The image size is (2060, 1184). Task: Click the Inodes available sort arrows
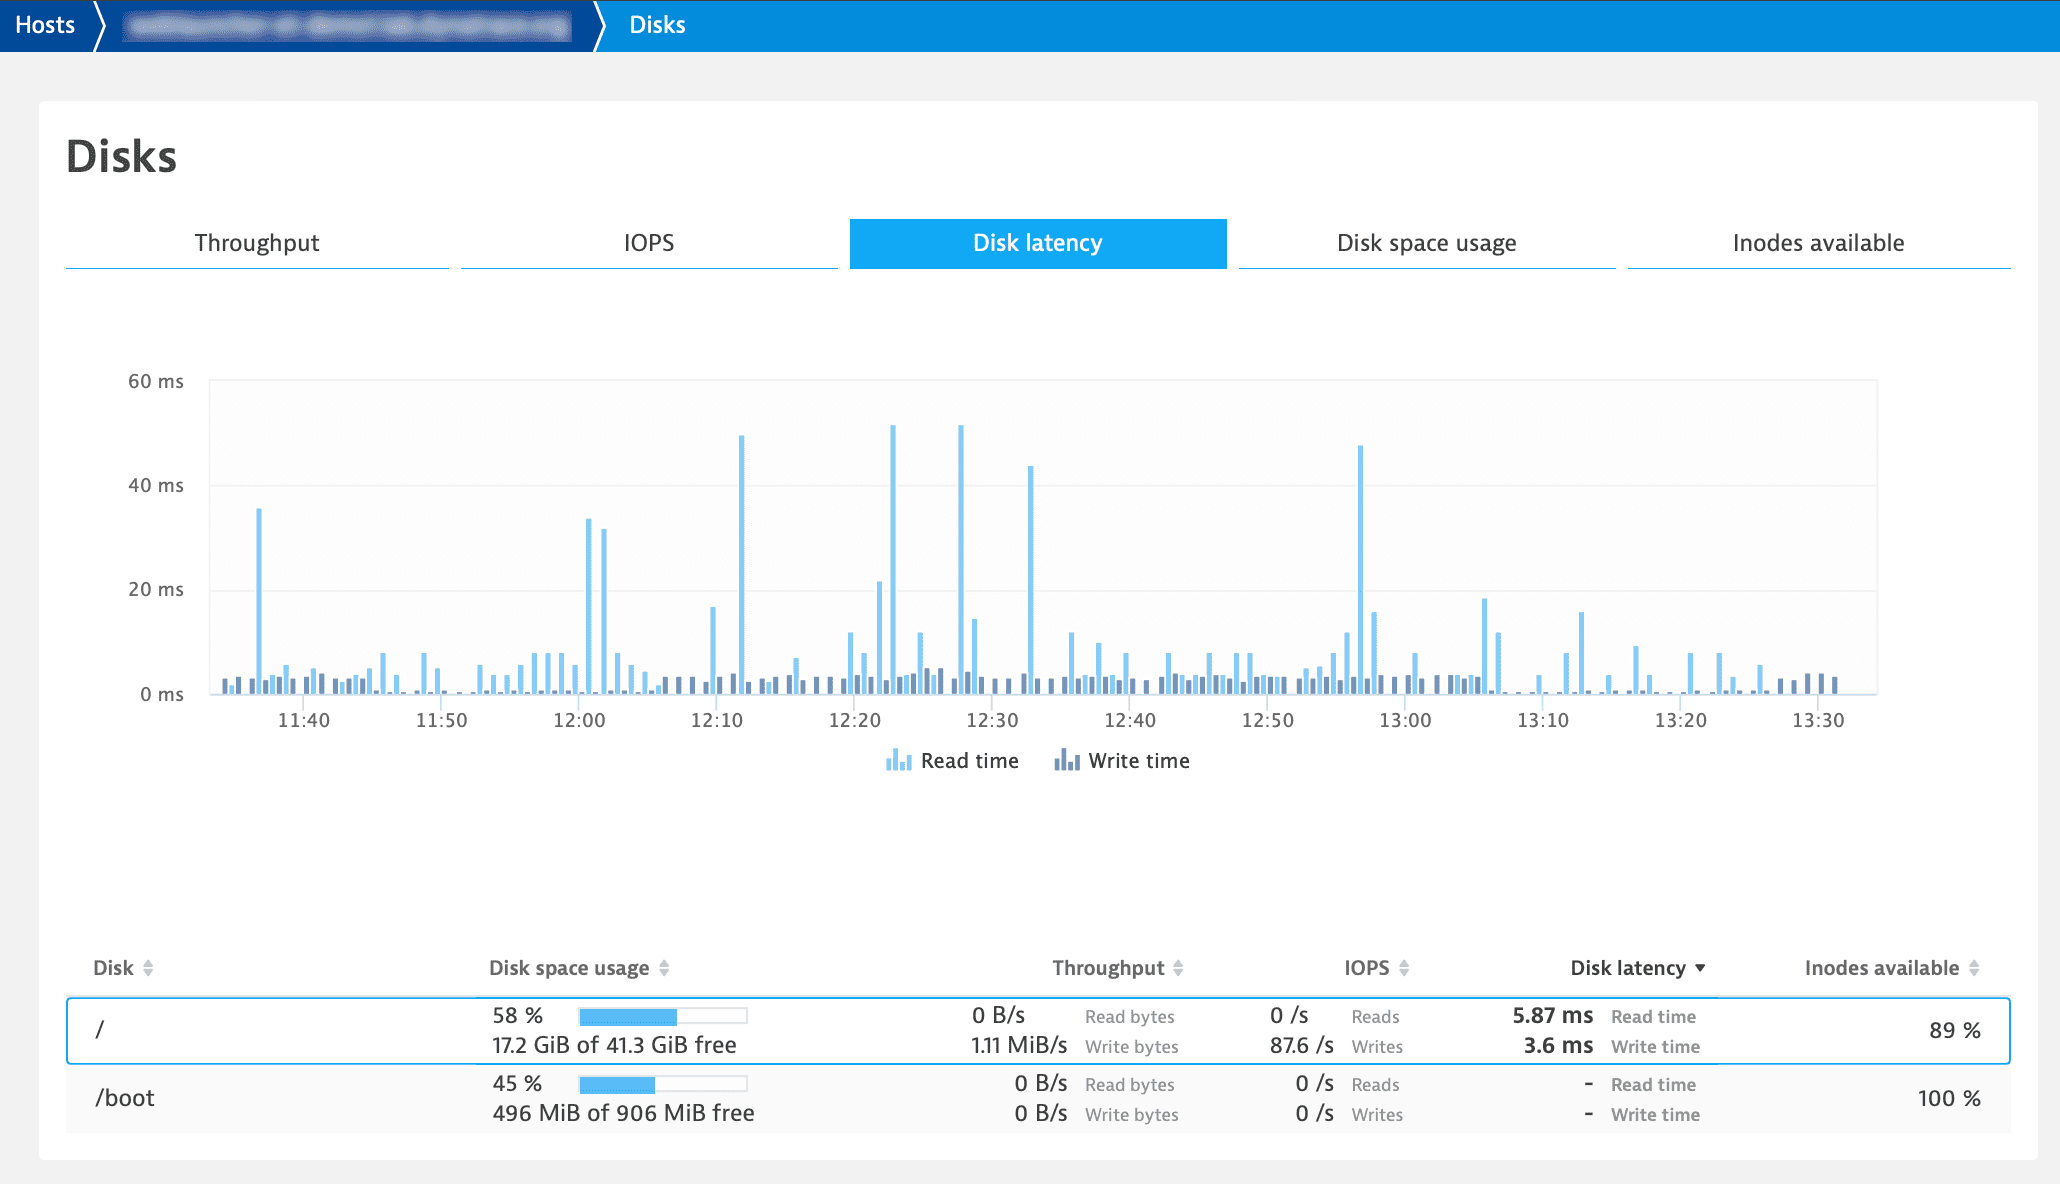(1974, 968)
